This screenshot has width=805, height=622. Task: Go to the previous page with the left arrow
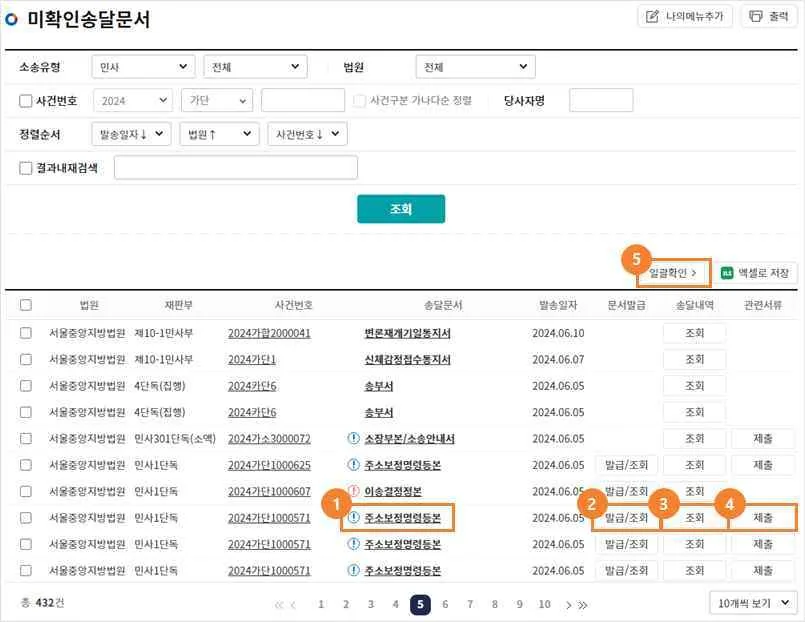click(x=293, y=605)
